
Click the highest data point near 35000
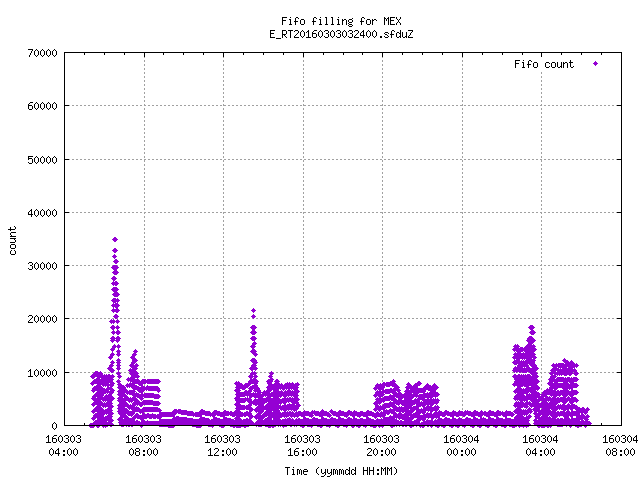point(115,240)
